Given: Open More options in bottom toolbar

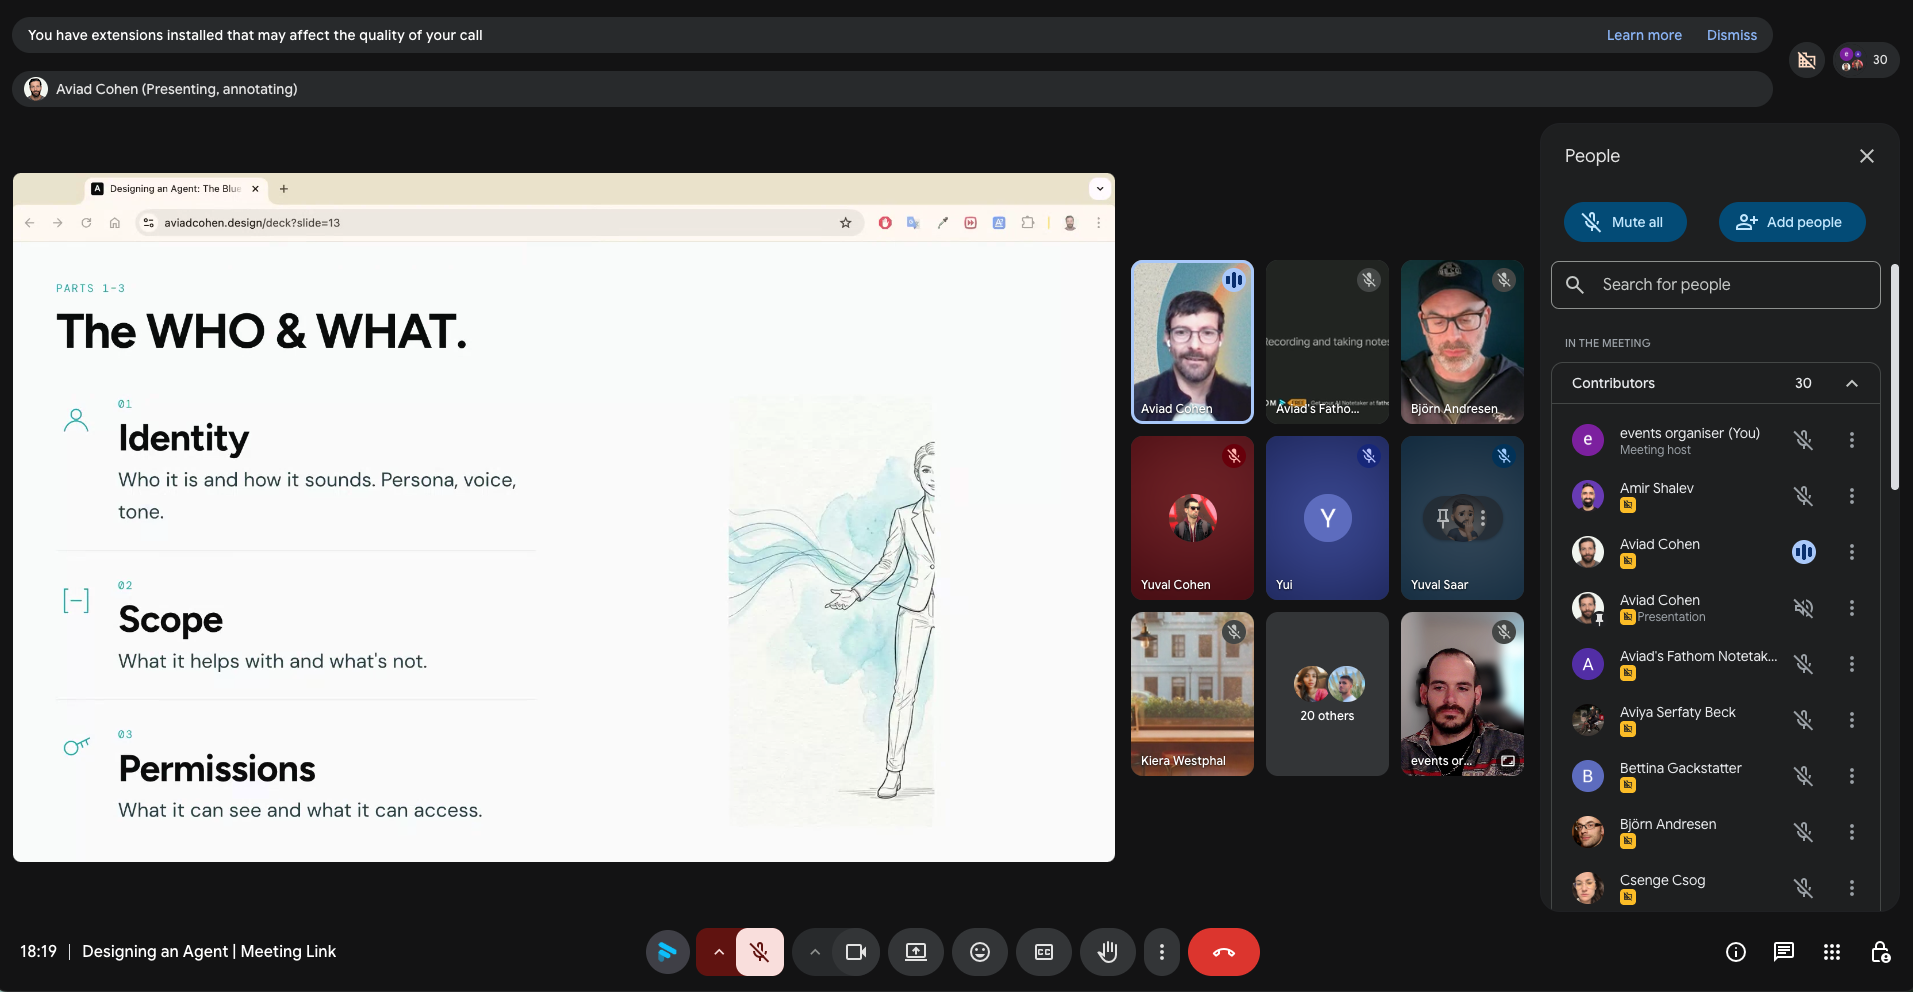Looking at the screenshot, I should (x=1161, y=952).
